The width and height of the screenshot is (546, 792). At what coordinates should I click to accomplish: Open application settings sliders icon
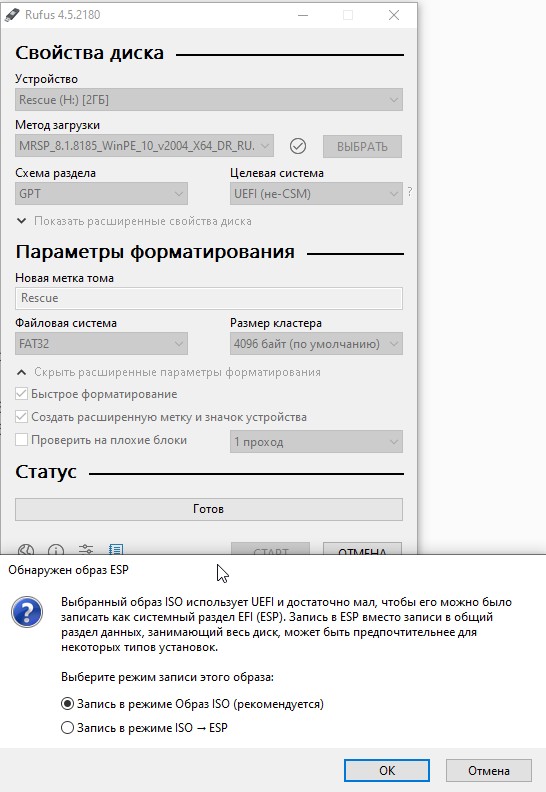point(86,549)
